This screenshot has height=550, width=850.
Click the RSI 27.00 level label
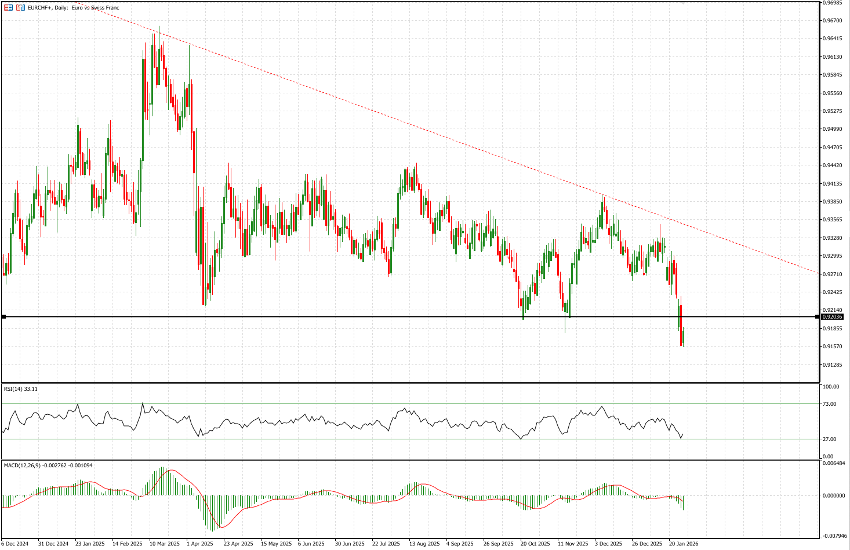(828, 439)
